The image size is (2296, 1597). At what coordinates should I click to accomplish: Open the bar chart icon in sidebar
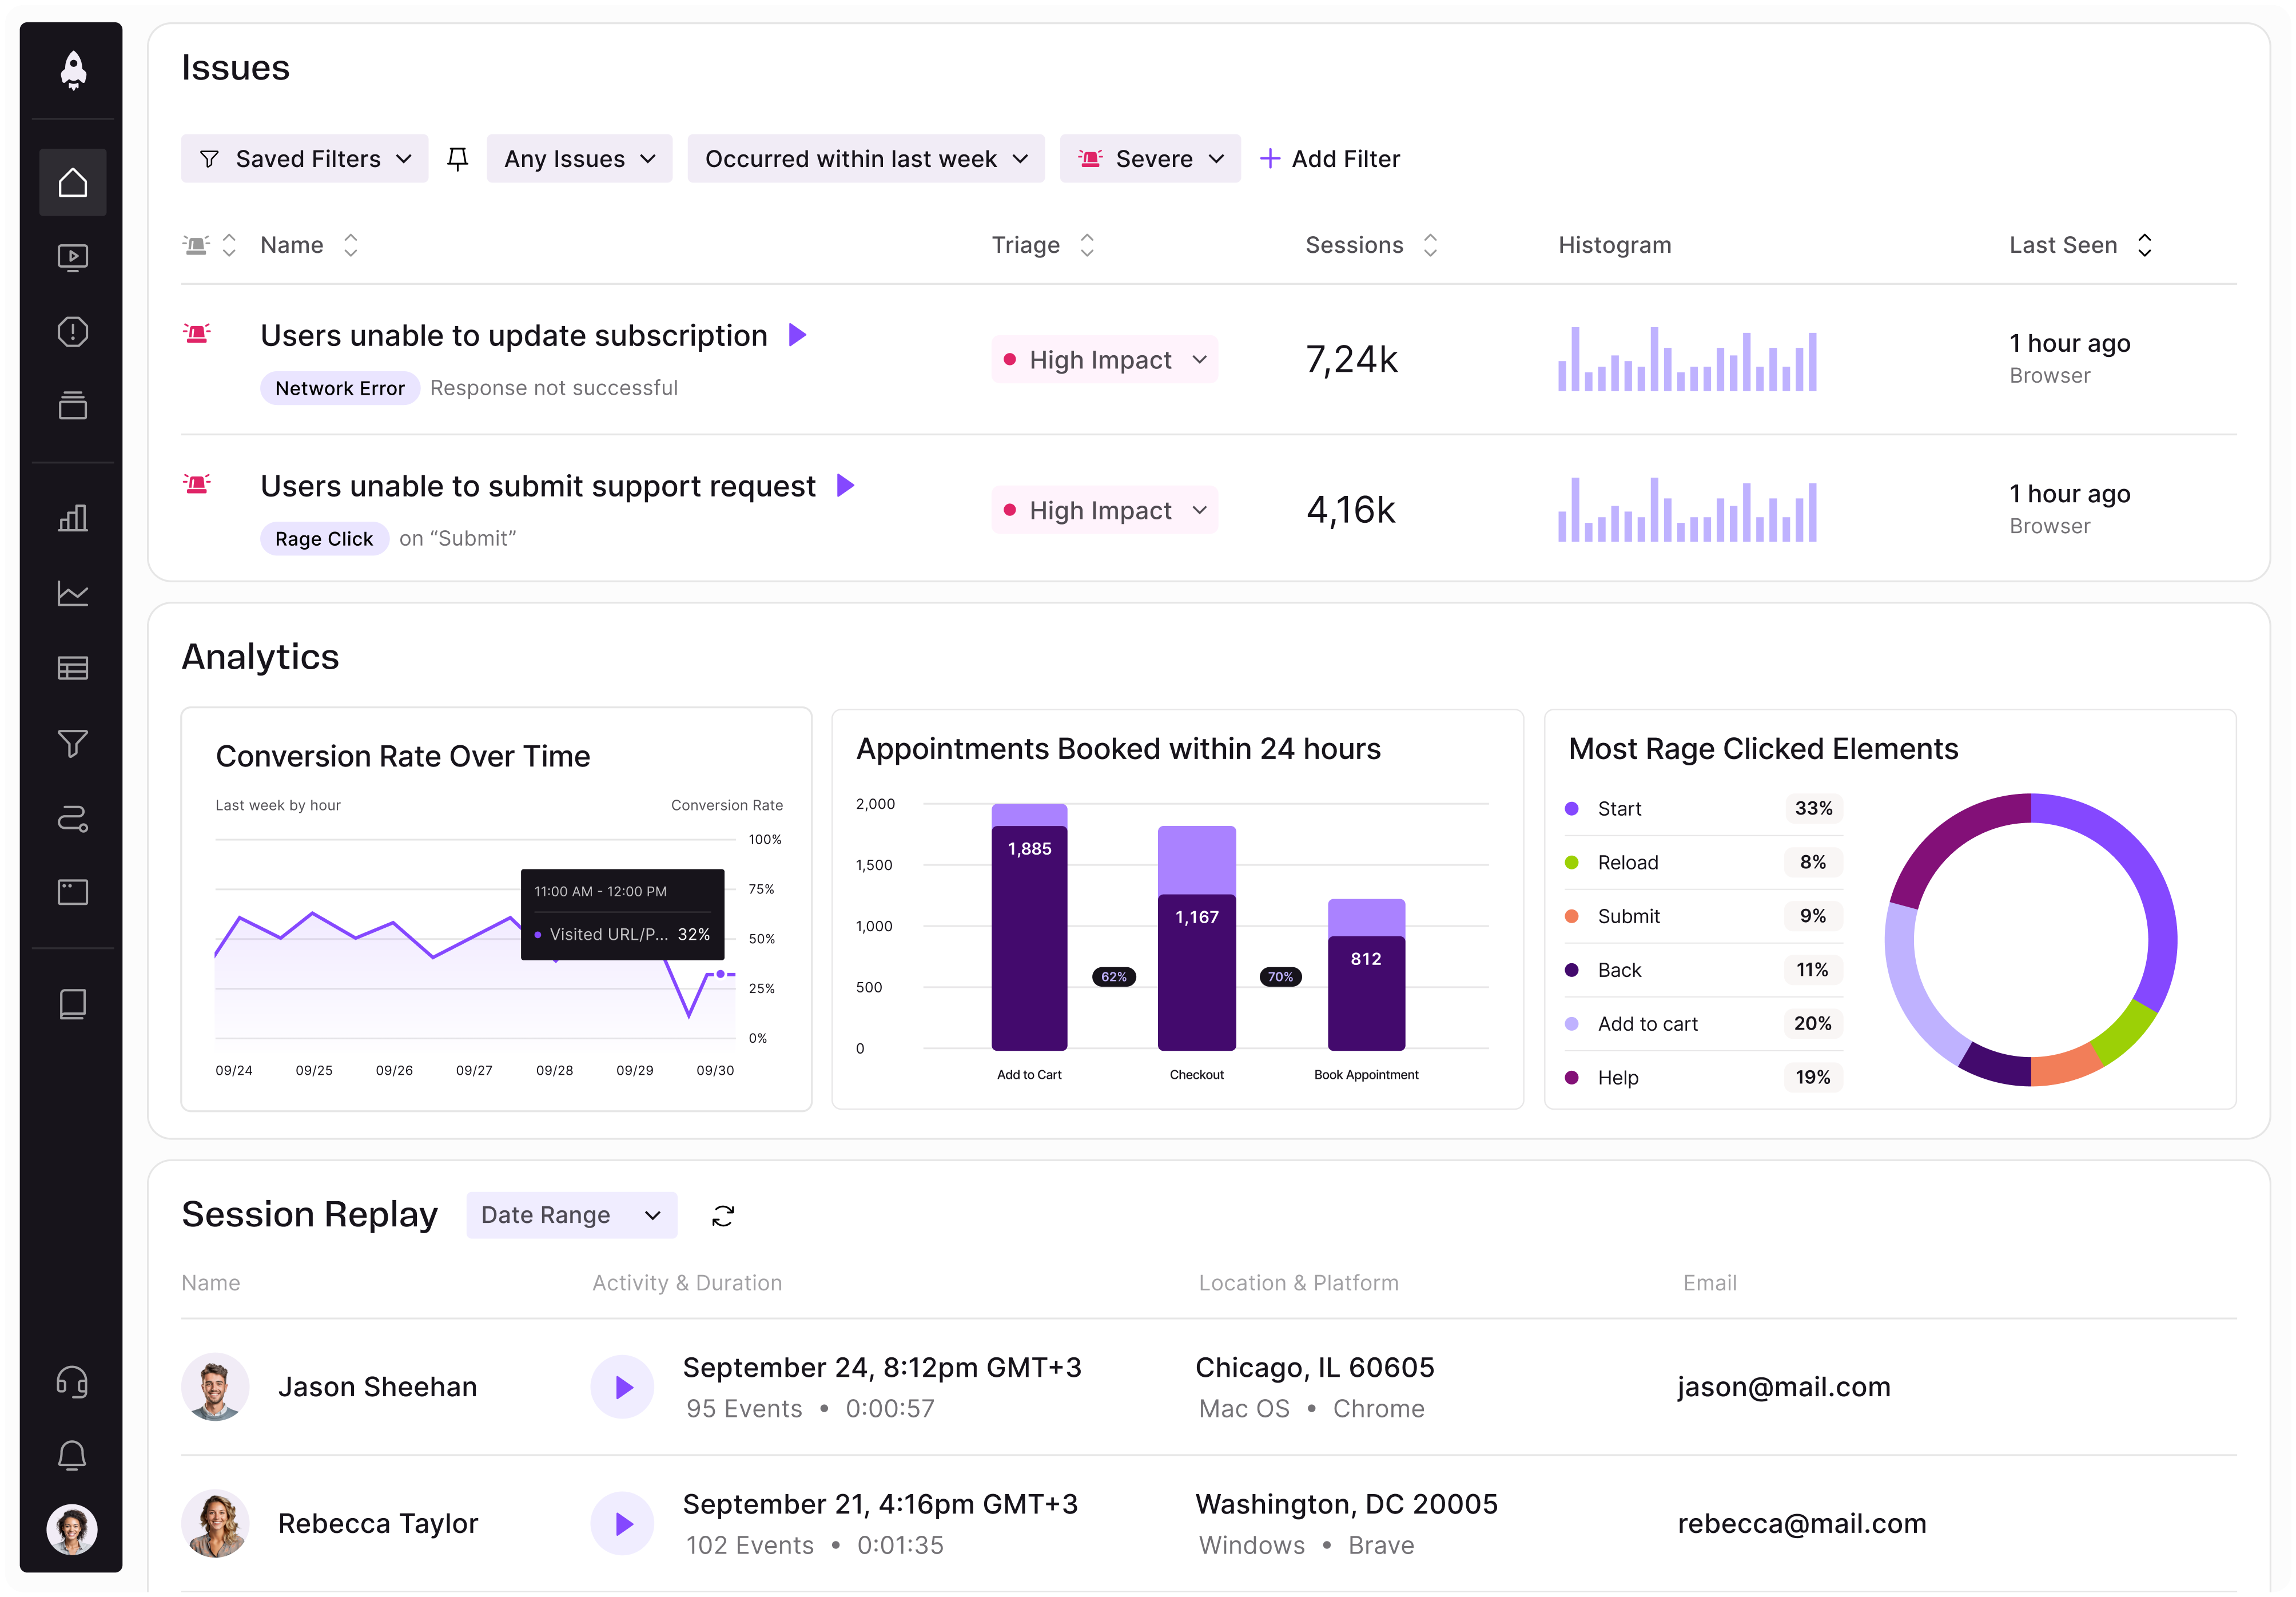pyautogui.click(x=73, y=518)
